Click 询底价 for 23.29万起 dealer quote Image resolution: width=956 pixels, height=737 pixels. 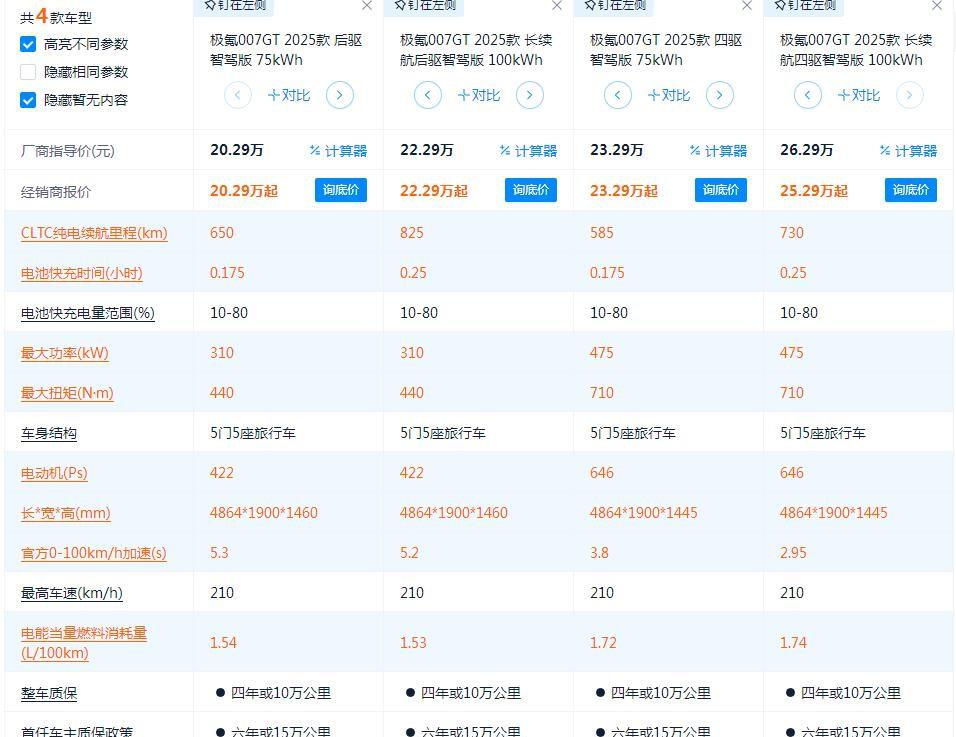coord(721,190)
